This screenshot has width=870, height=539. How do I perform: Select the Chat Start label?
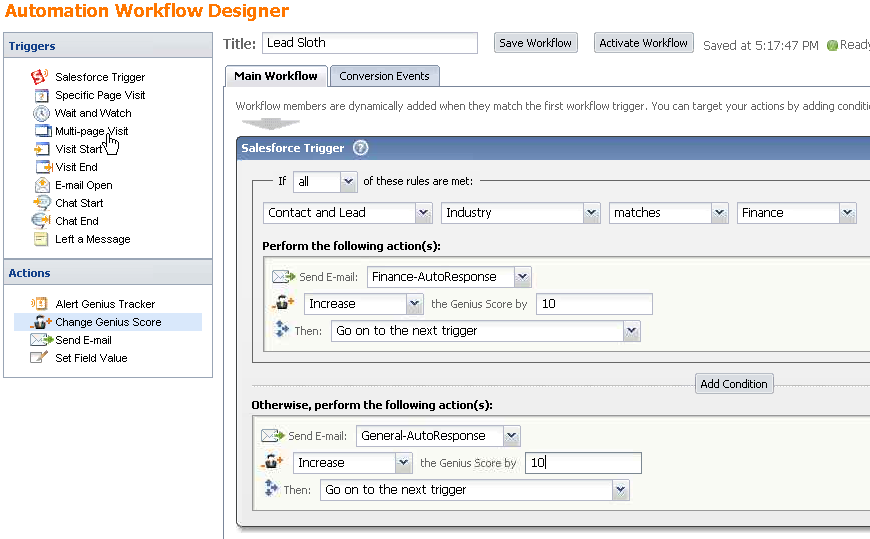(79, 203)
